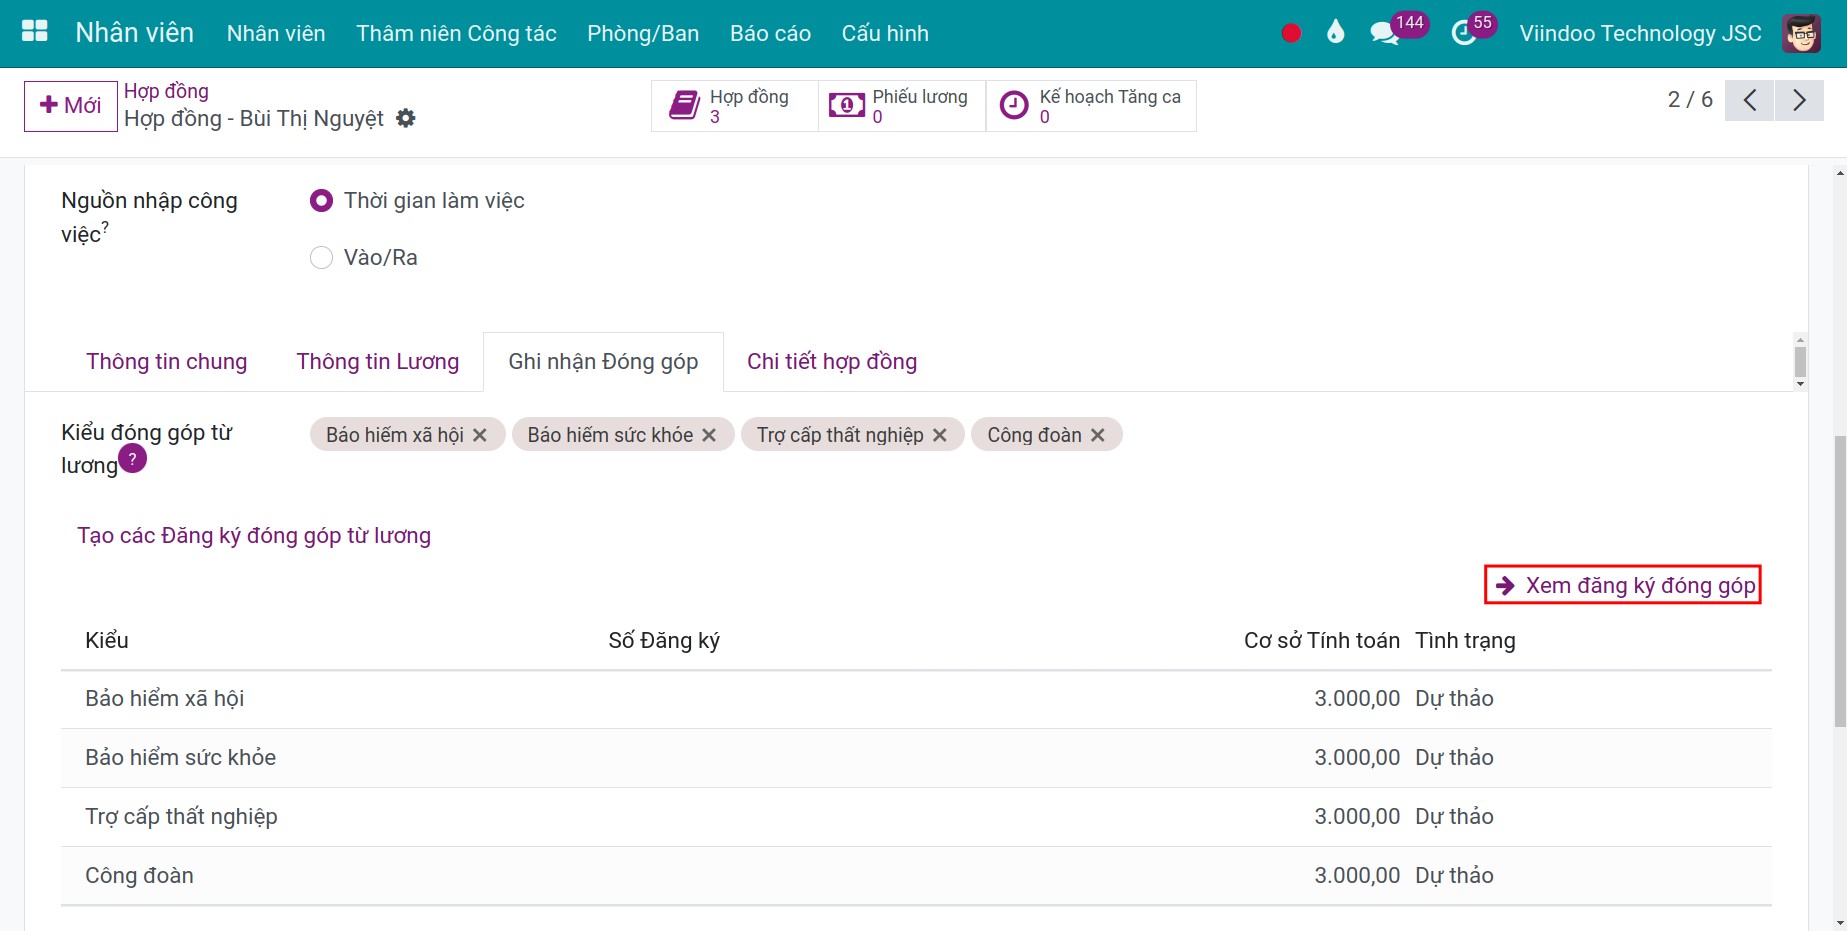Open the Phòng/Ban menu
The height and width of the screenshot is (931, 1847).
pyautogui.click(x=643, y=33)
